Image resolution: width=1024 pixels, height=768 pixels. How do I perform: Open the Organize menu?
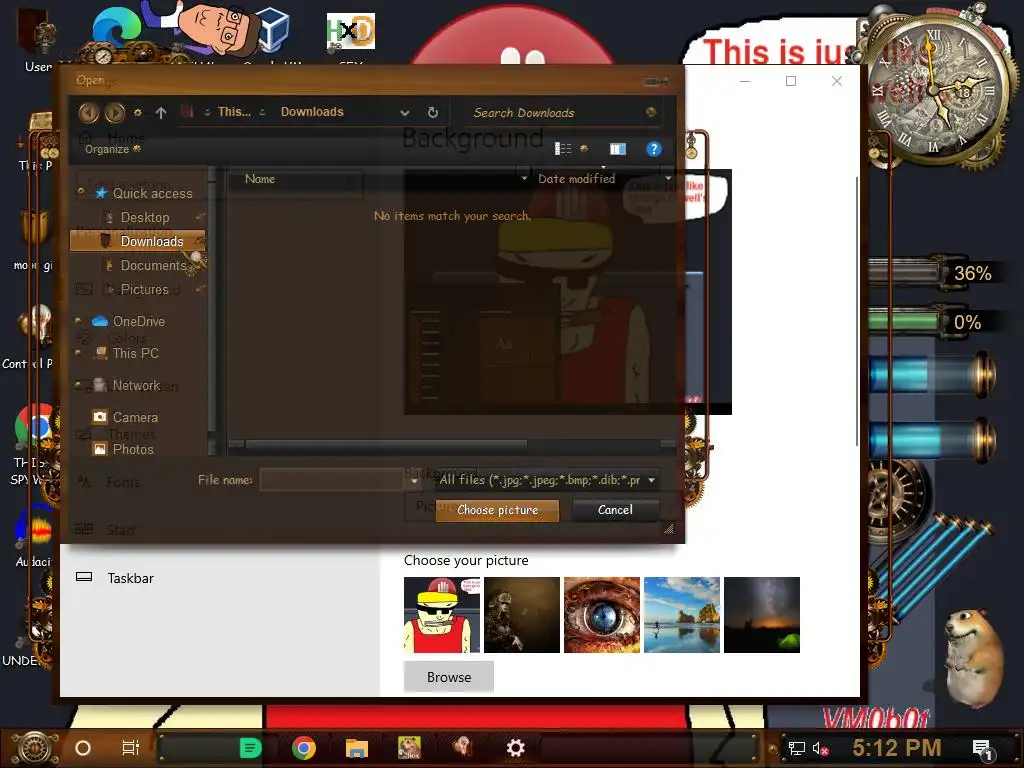(x=112, y=149)
